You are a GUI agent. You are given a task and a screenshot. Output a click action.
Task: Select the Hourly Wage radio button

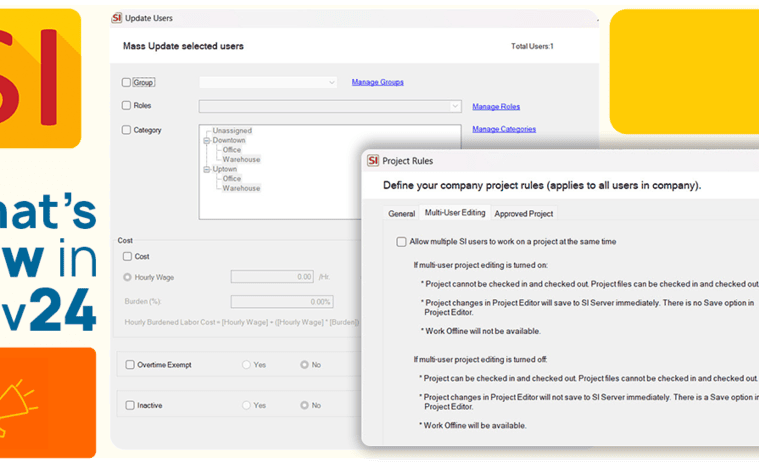coord(127,277)
